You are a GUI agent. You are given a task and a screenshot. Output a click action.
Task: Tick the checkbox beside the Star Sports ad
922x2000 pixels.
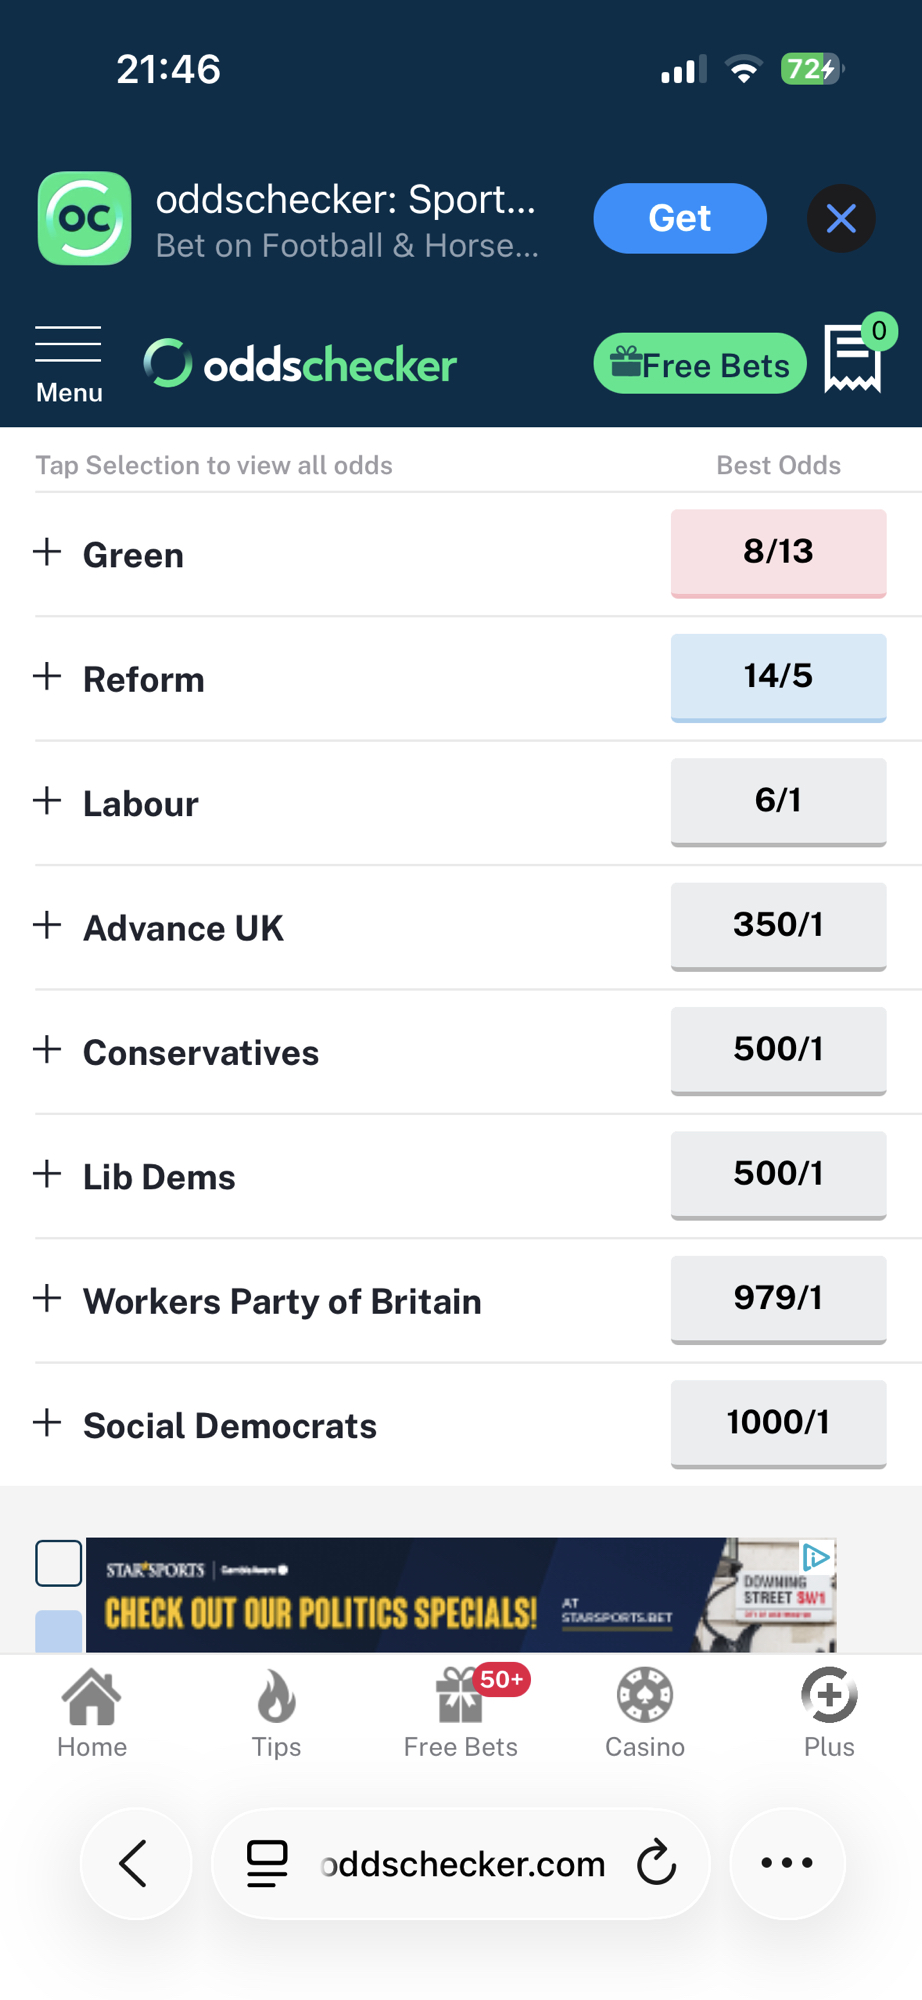click(59, 1563)
